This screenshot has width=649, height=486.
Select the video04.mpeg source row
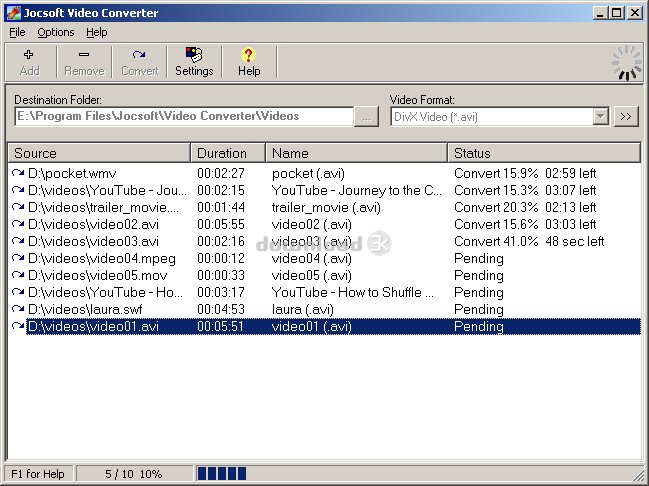[325, 258]
